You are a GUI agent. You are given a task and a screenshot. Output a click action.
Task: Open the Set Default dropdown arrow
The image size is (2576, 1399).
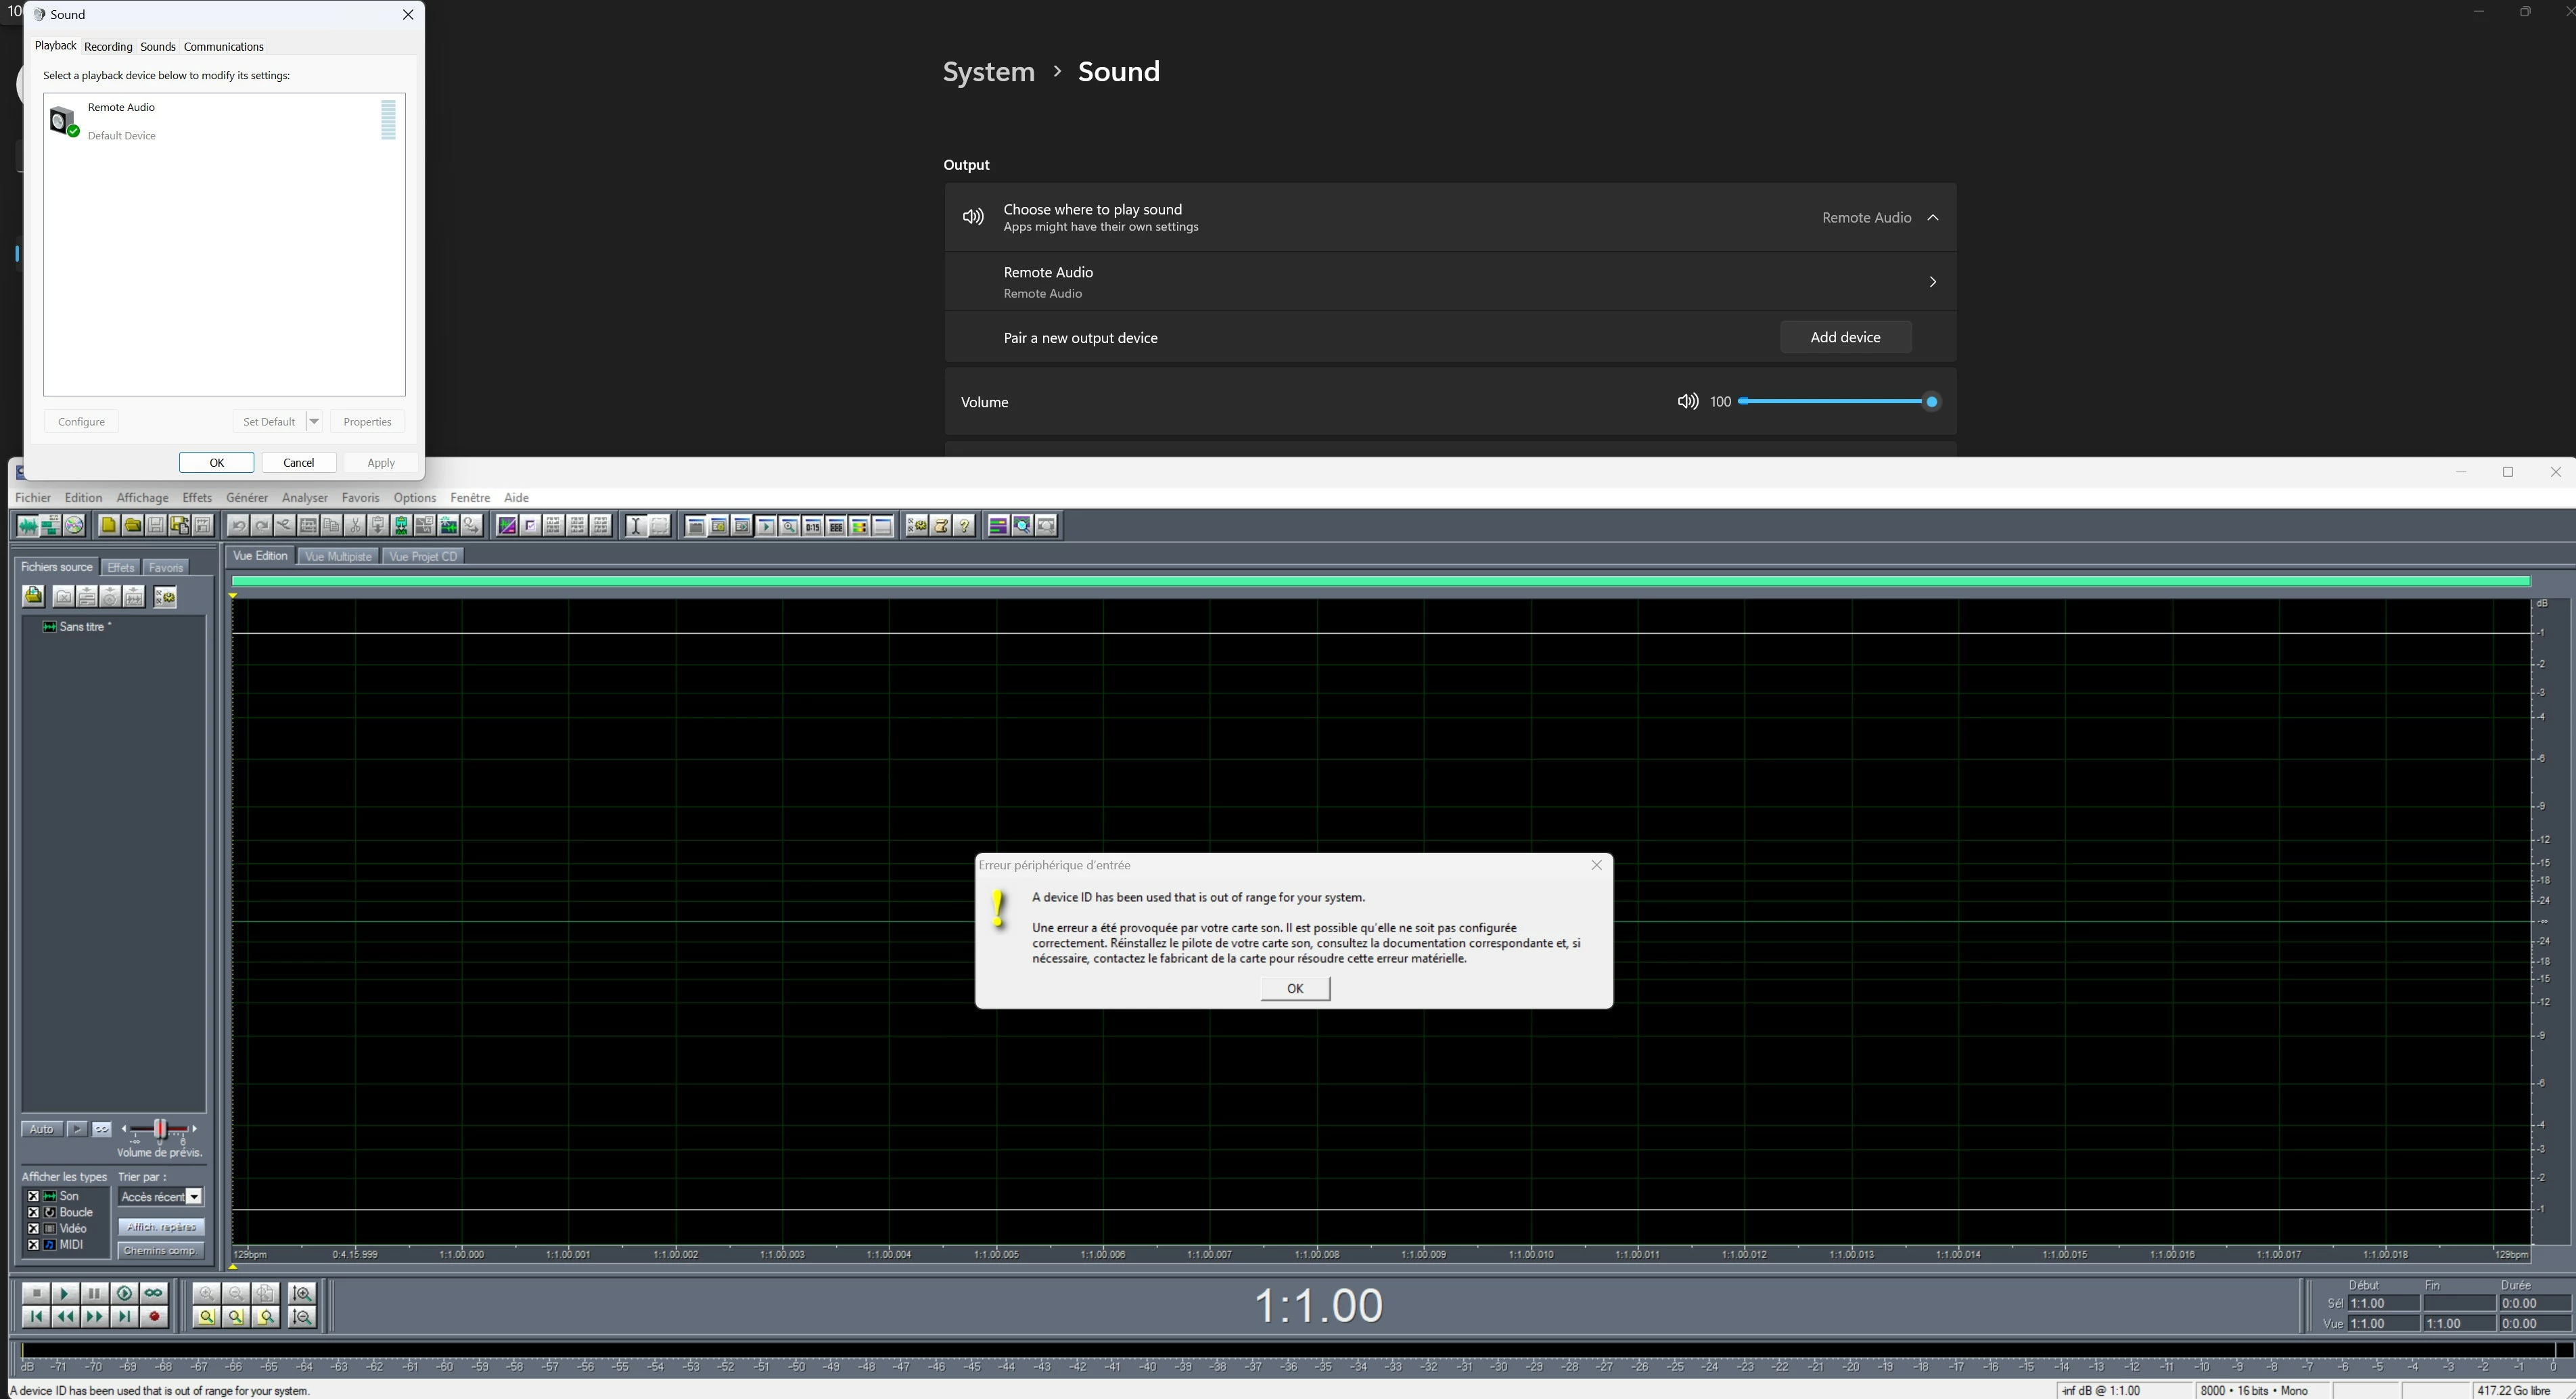pos(314,421)
